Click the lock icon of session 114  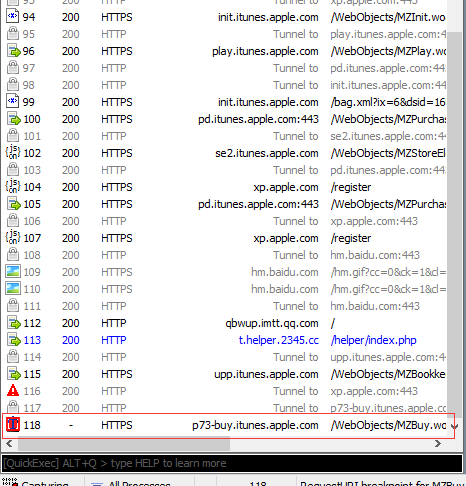(13, 357)
